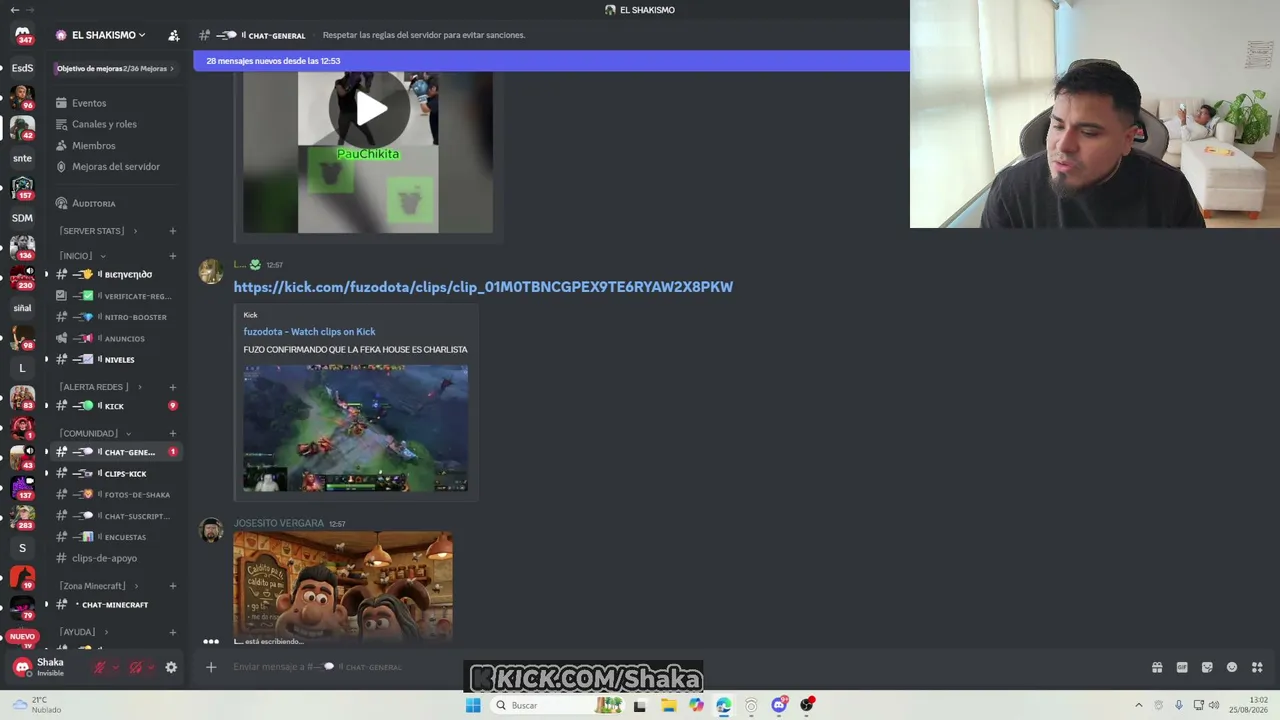This screenshot has width=1280, height=720.
Task: Create channel in ALERTA REDES category
Action: (x=172, y=387)
